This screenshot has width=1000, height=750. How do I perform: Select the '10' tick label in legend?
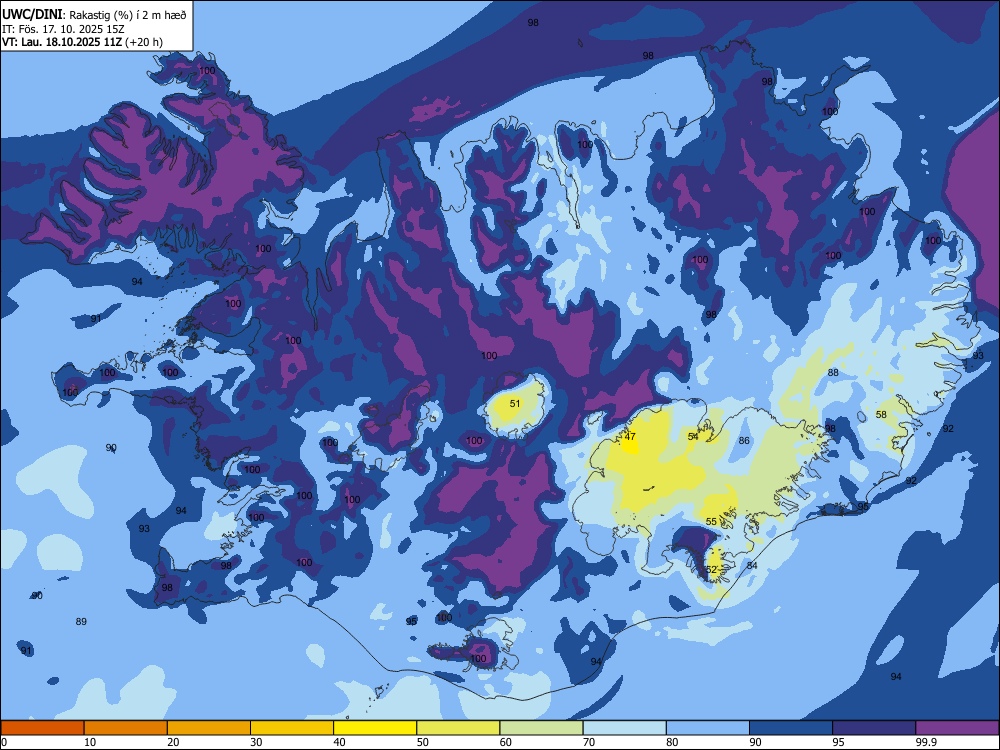coord(90,742)
